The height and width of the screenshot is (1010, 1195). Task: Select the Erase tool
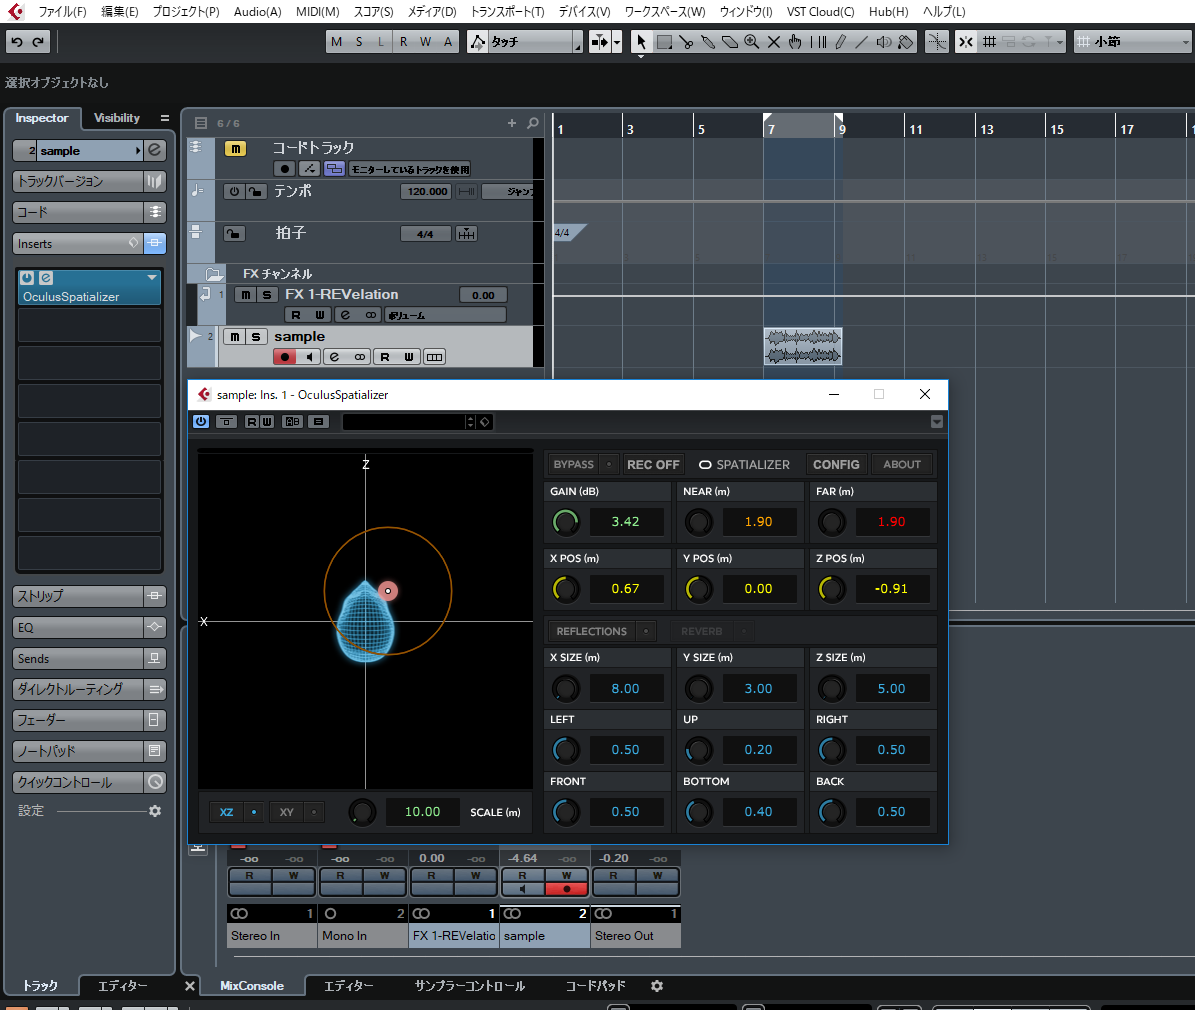730,42
